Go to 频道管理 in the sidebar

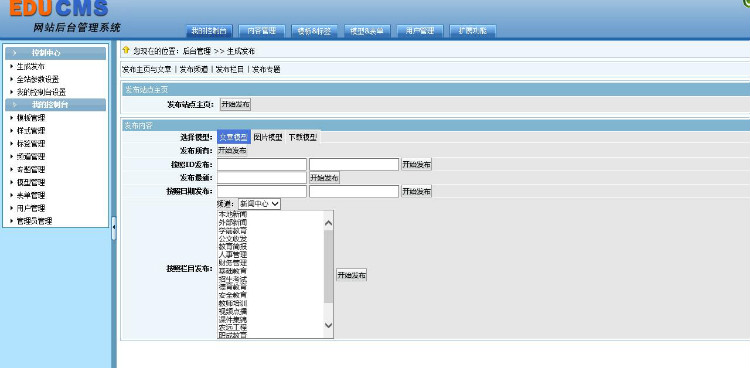[31, 156]
